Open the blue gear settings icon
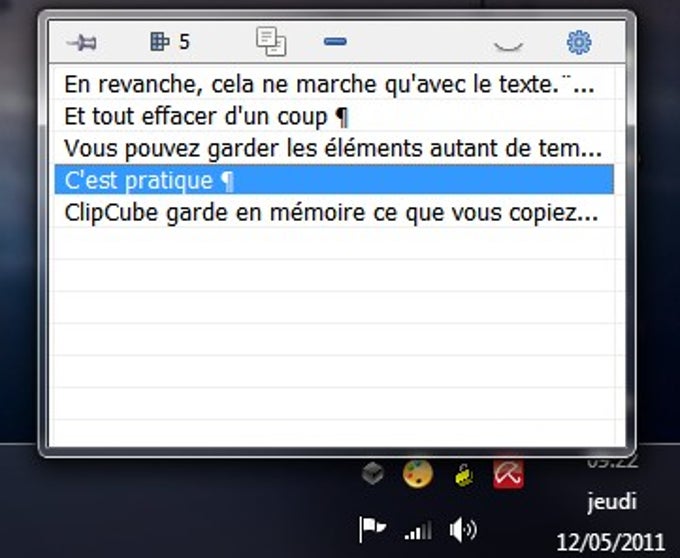The image size is (680, 558). (579, 42)
